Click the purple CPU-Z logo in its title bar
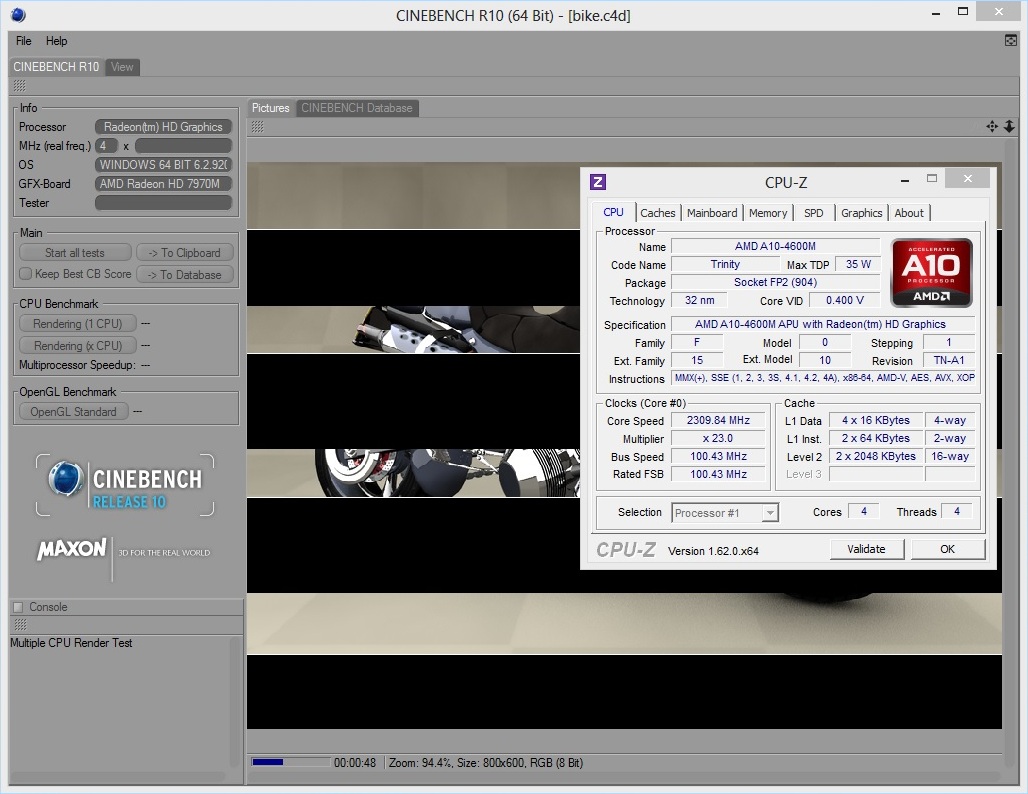Screen dimensions: 1028x794 coord(598,181)
